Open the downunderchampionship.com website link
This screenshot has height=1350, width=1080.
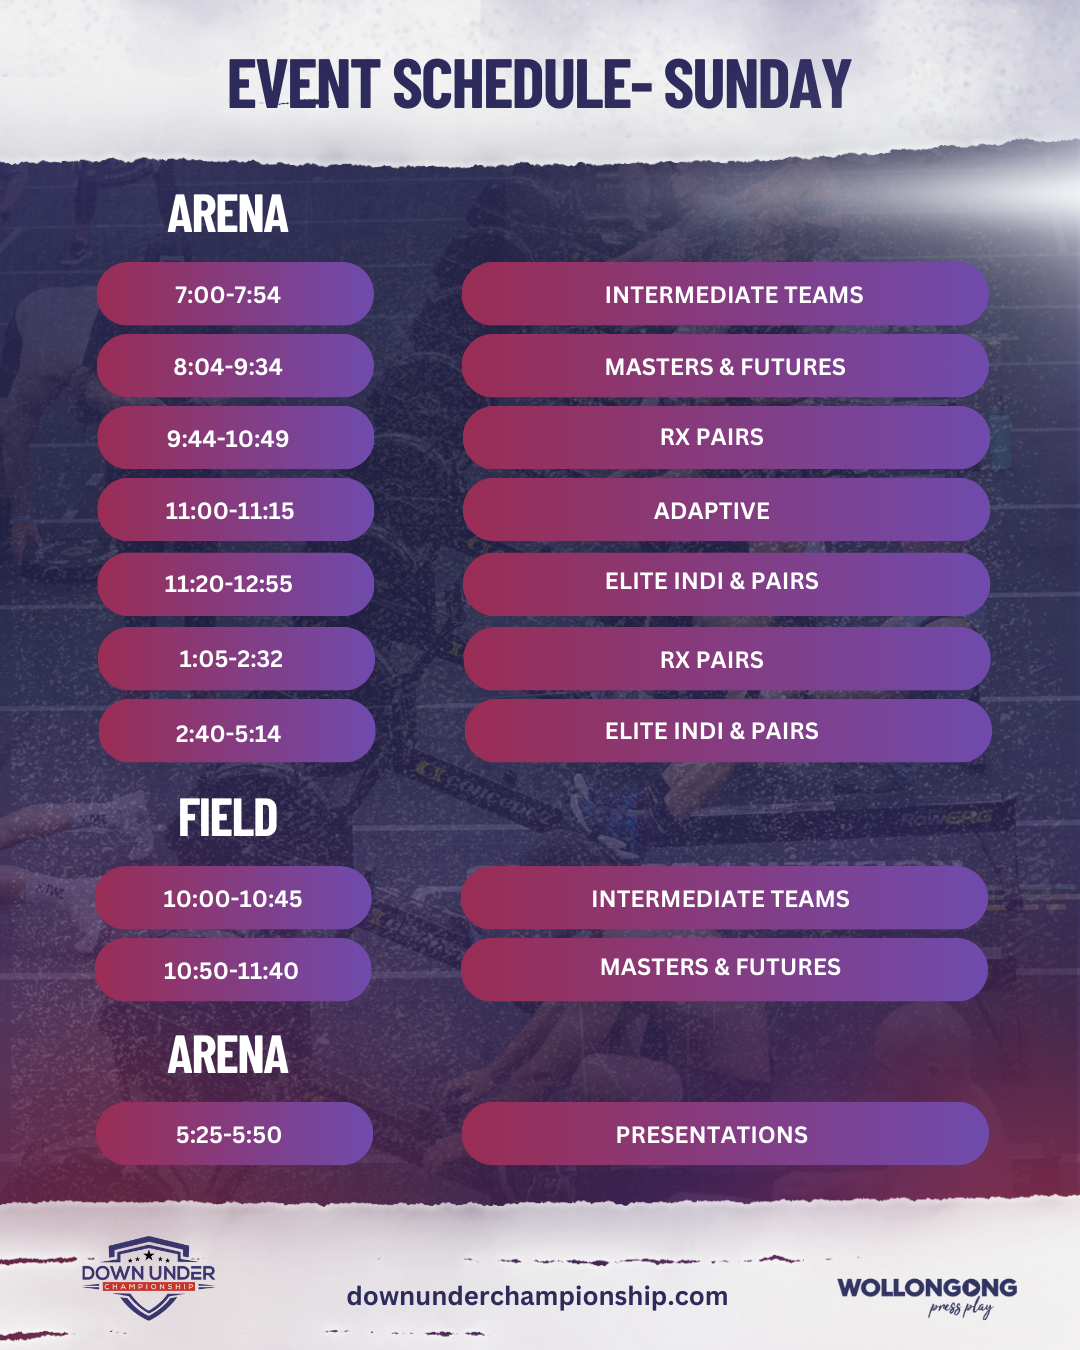coord(537,1296)
